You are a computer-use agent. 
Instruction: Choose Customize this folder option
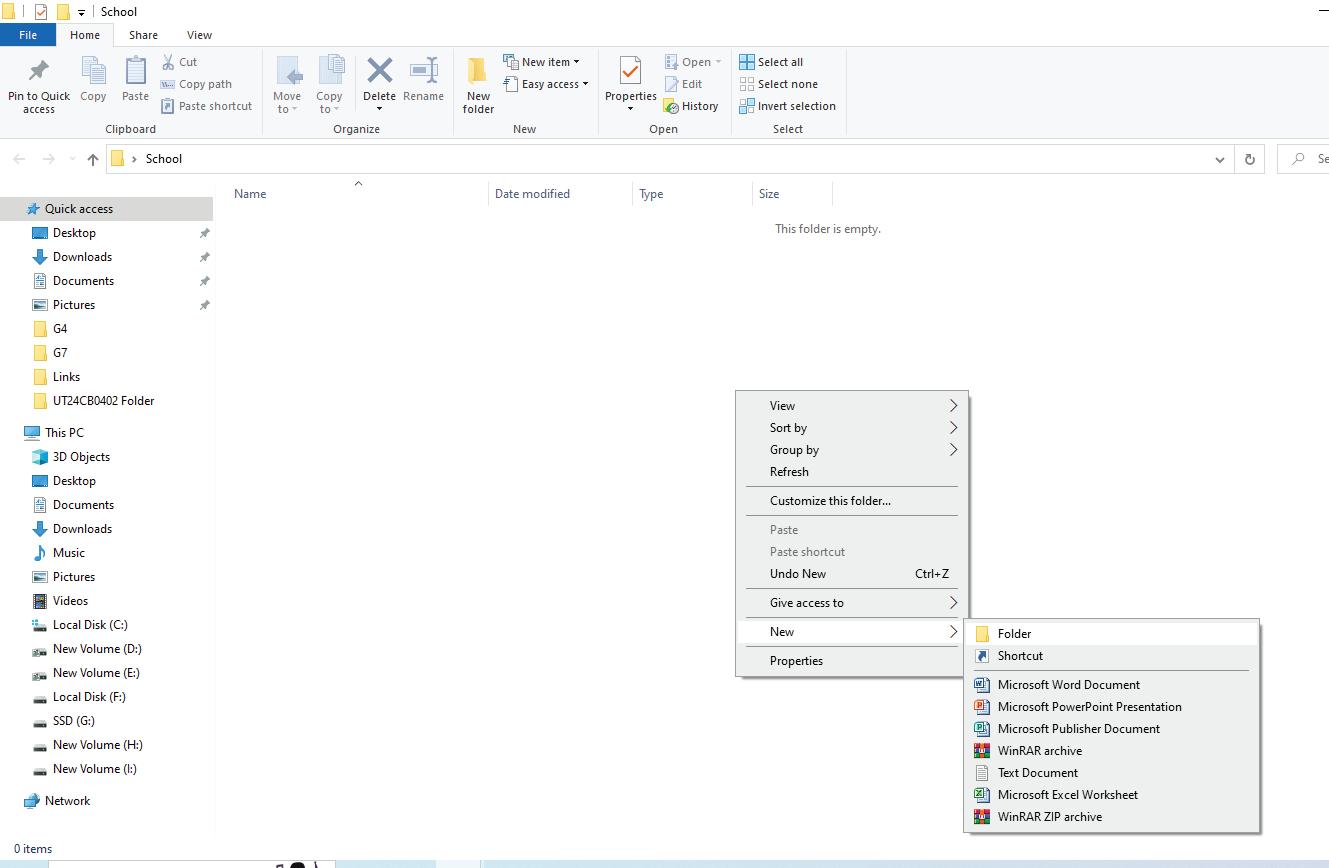point(852,501)
